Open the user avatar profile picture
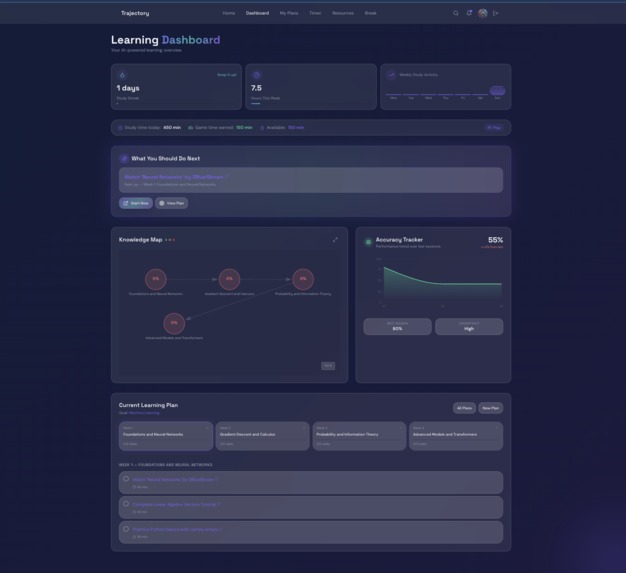This screenshot has height=573, width=626. [x=483, y=13]
